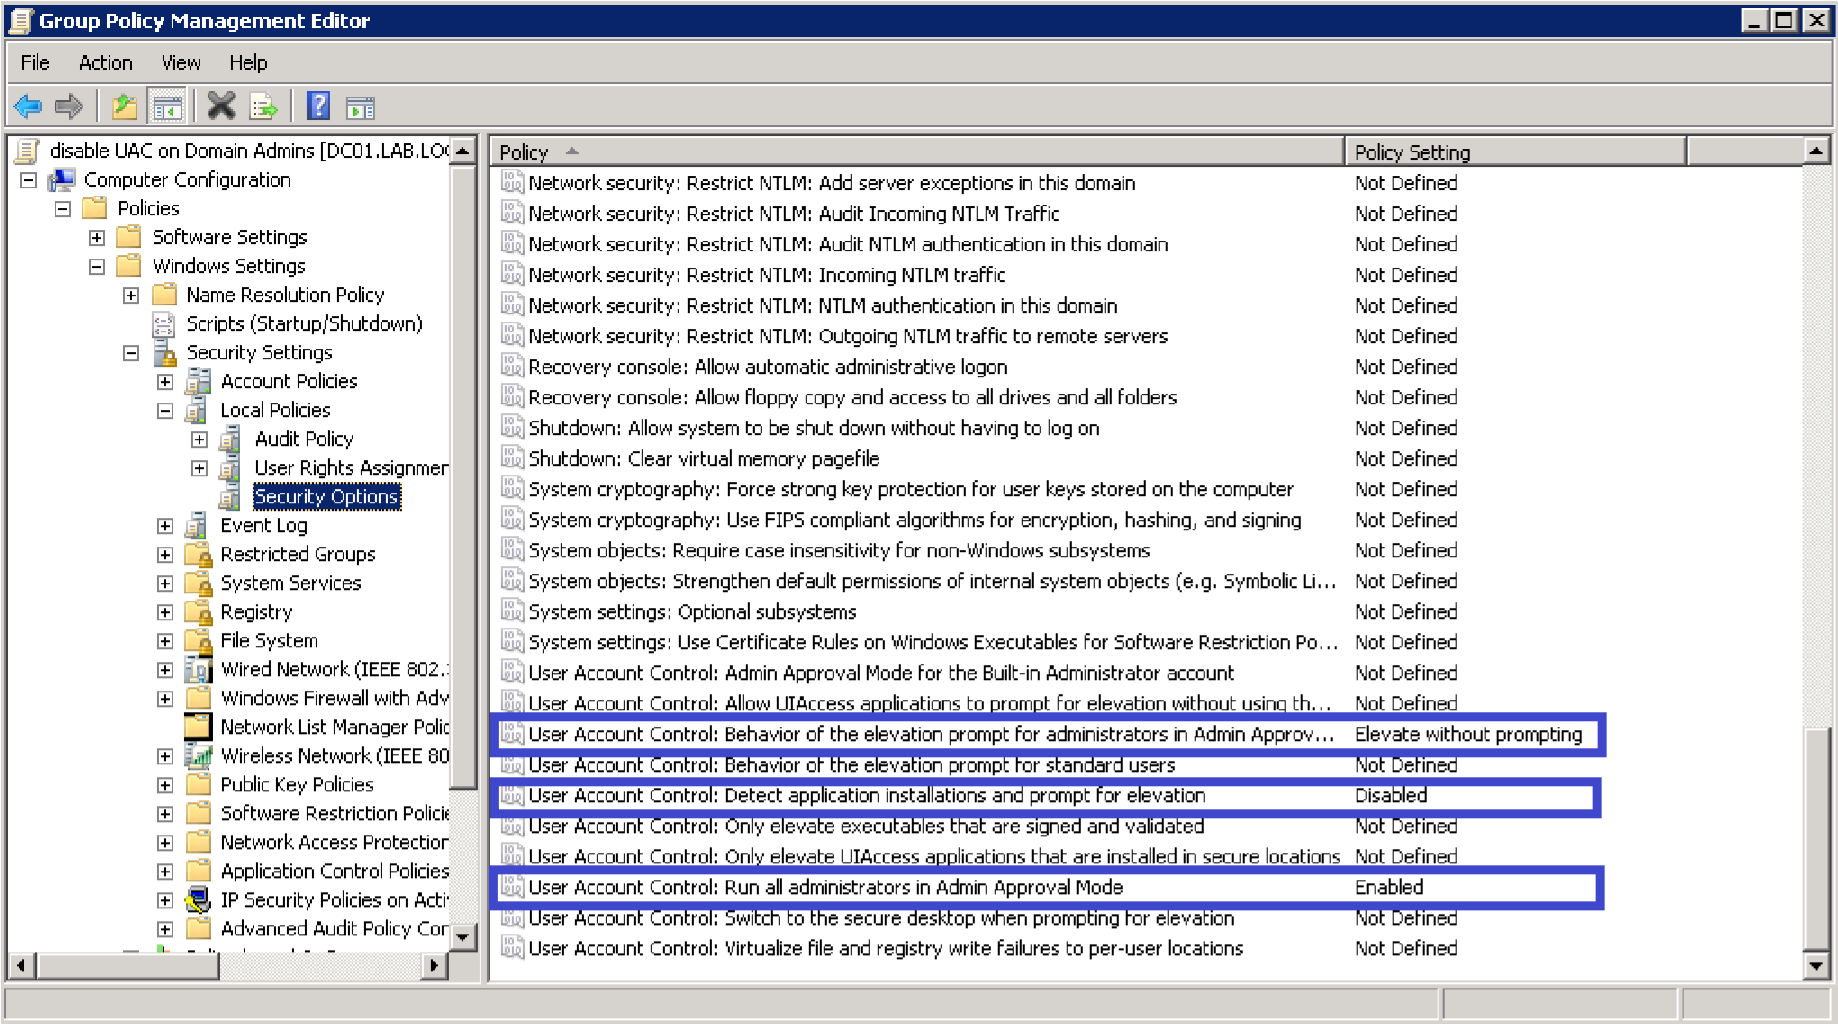
Task: Select Detect application installations policy row
Action: (866, 796)
